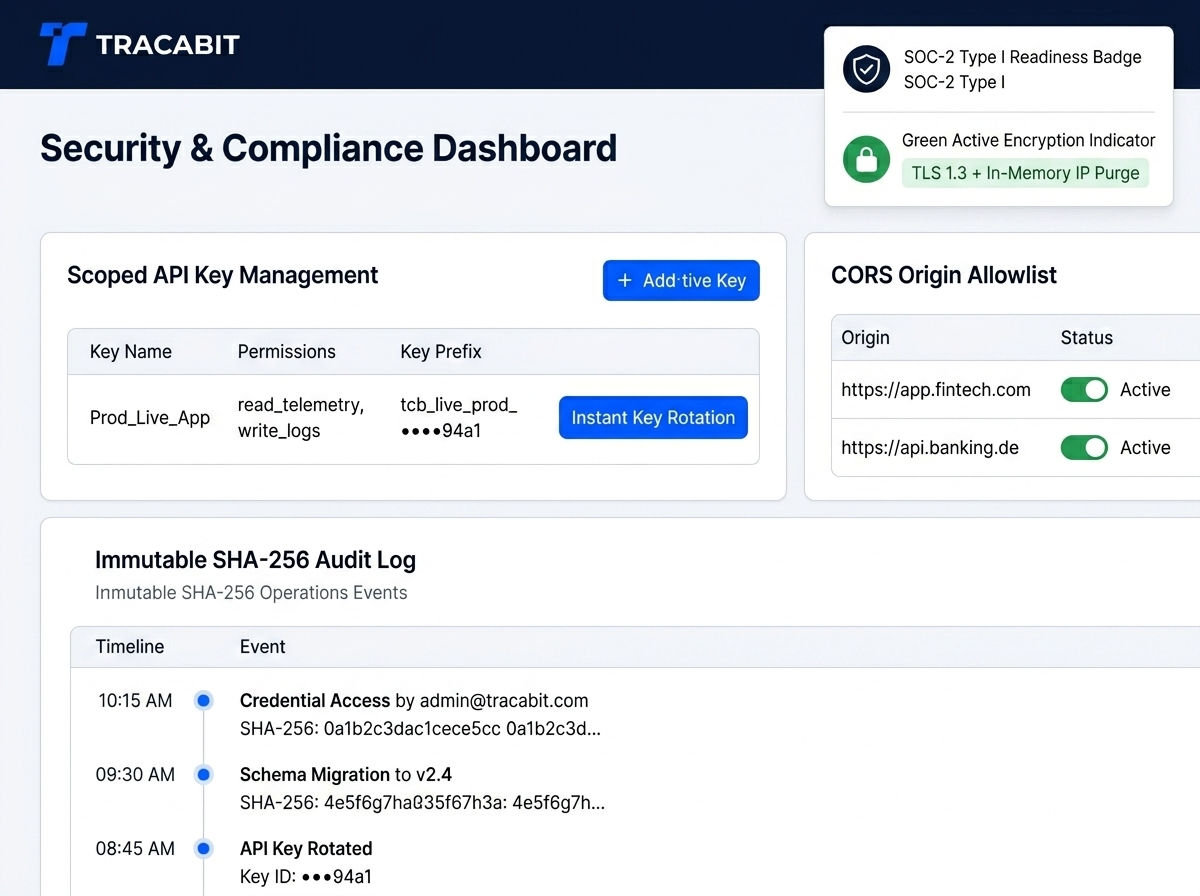
Task: Click the read_telemetry, write_logs permissions cell
Action: (x=301, y=418)
